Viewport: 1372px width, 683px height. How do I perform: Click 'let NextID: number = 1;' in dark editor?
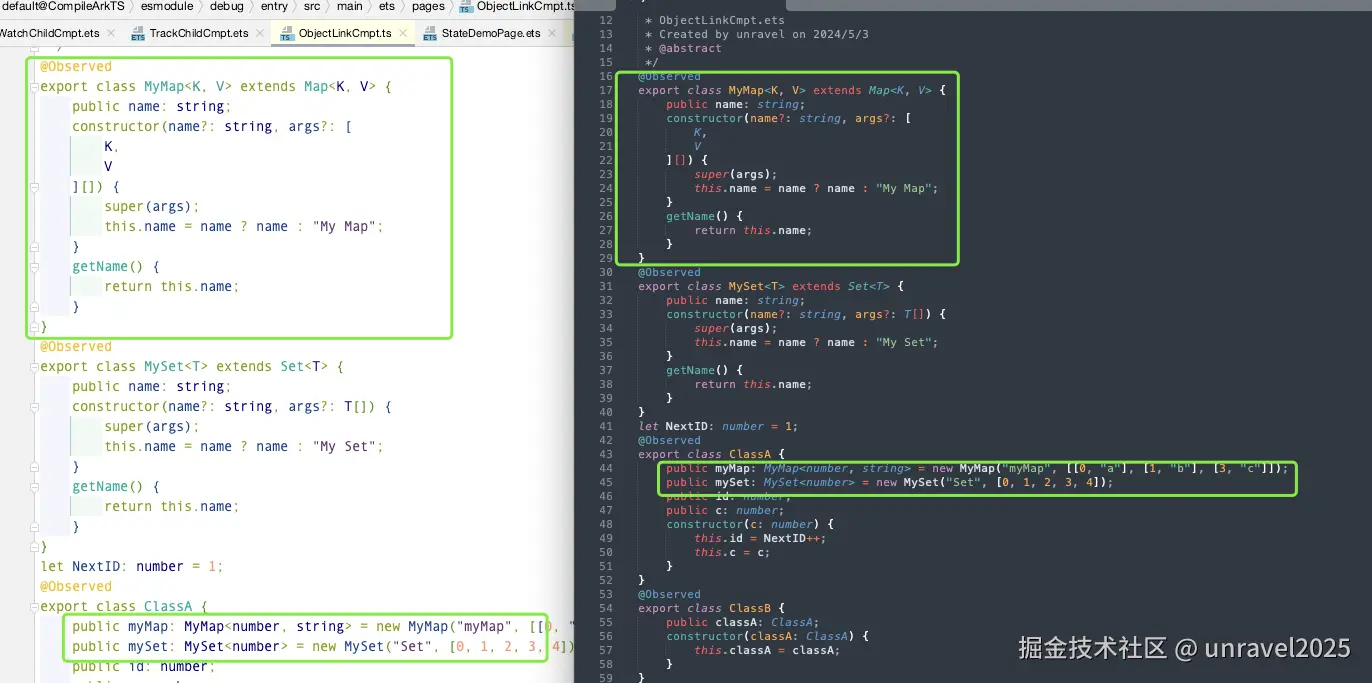(x=718, y=426)
